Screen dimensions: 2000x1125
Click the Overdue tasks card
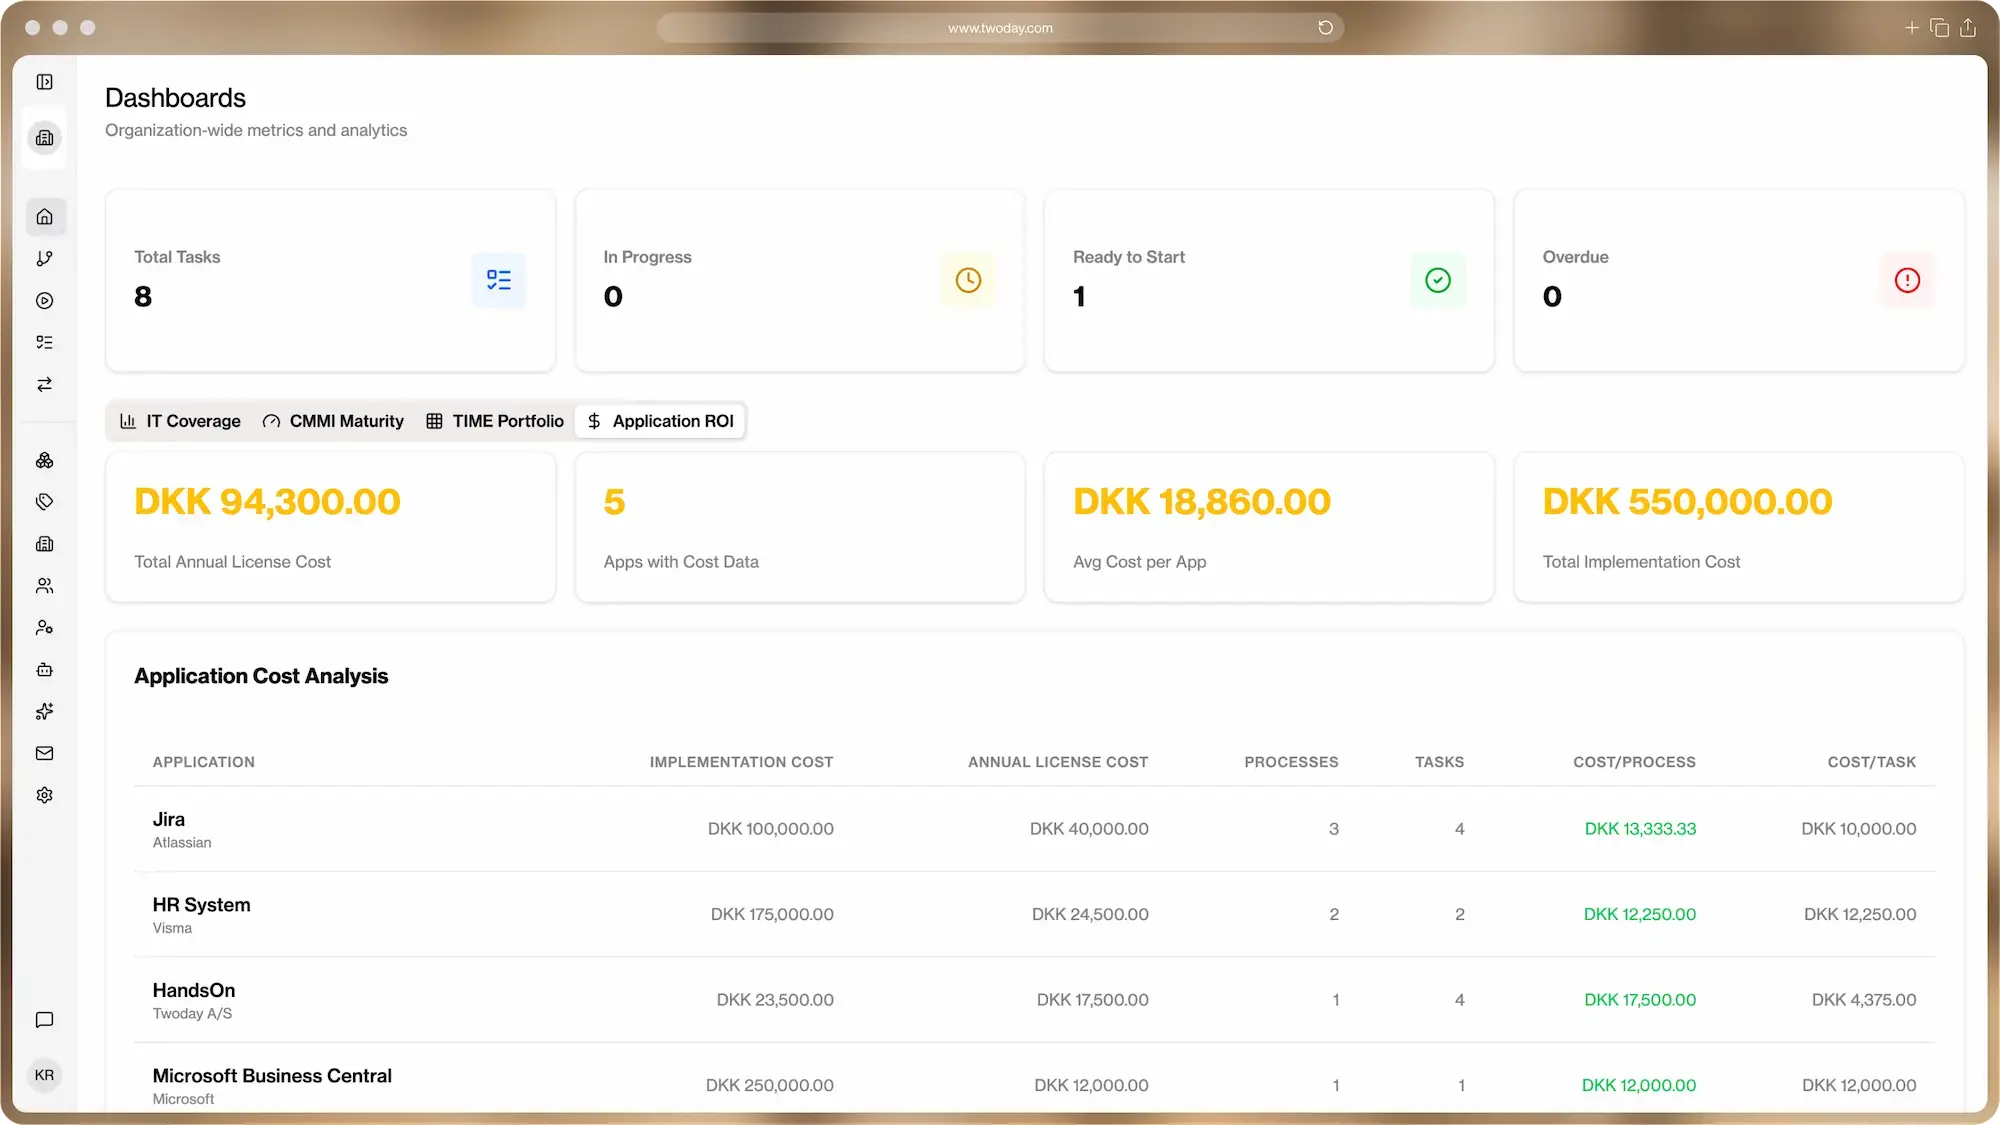point(1738,280)
